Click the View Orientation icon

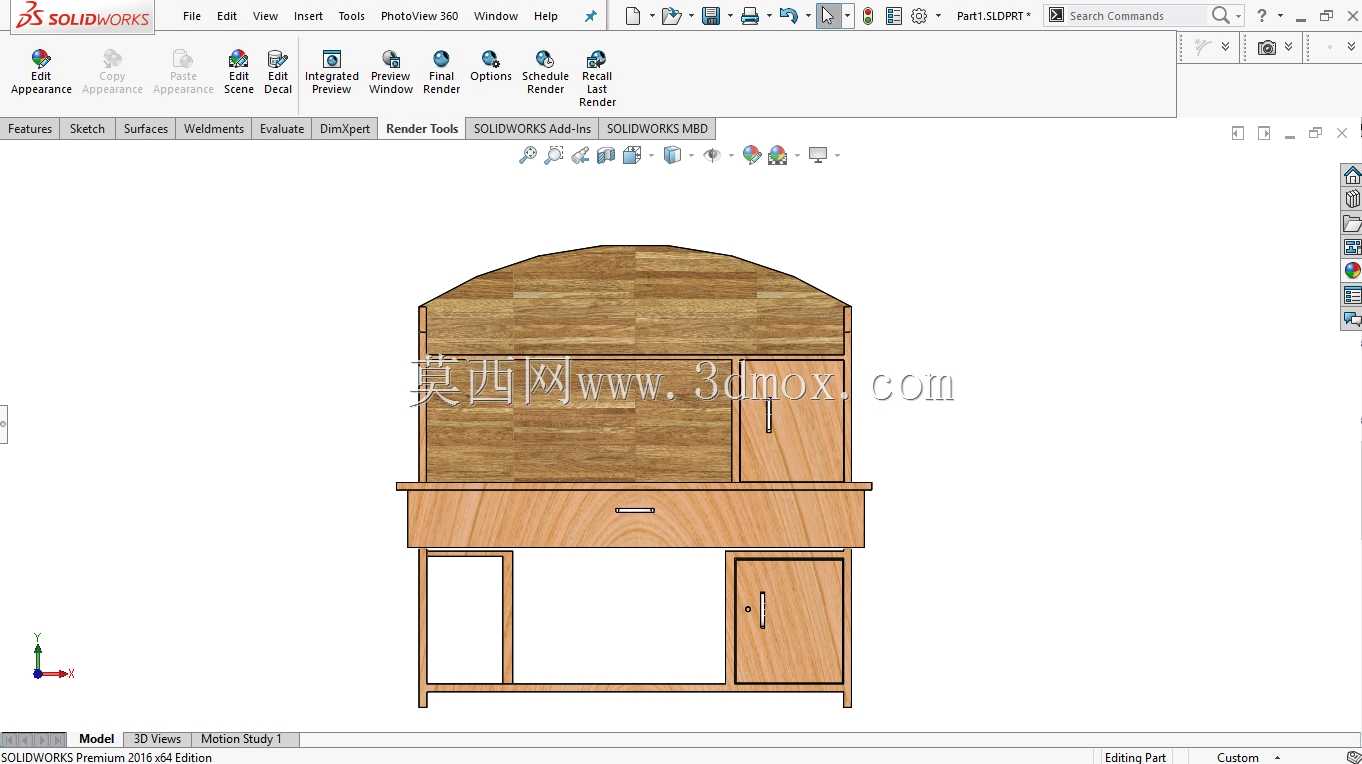point(632,155)
